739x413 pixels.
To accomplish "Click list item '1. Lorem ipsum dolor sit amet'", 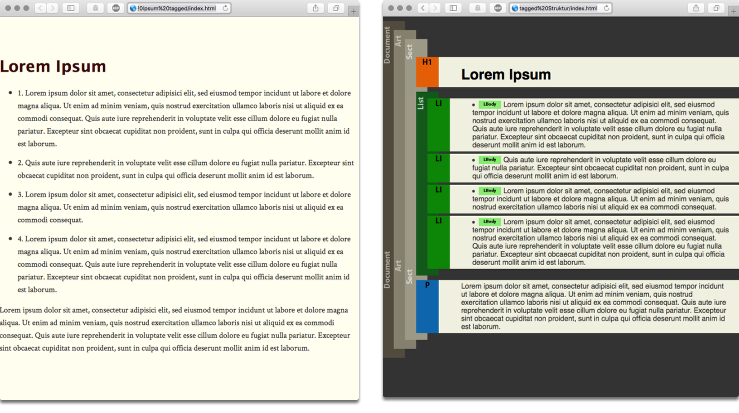I will click(x=185, y=118).
